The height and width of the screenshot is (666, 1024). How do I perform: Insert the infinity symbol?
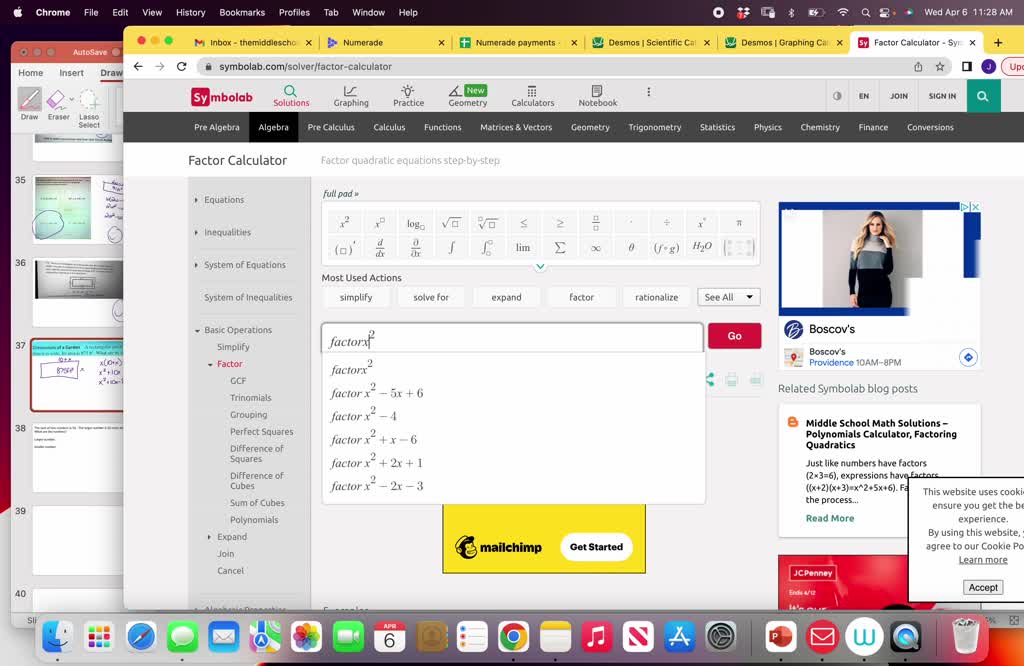[595, 248]
